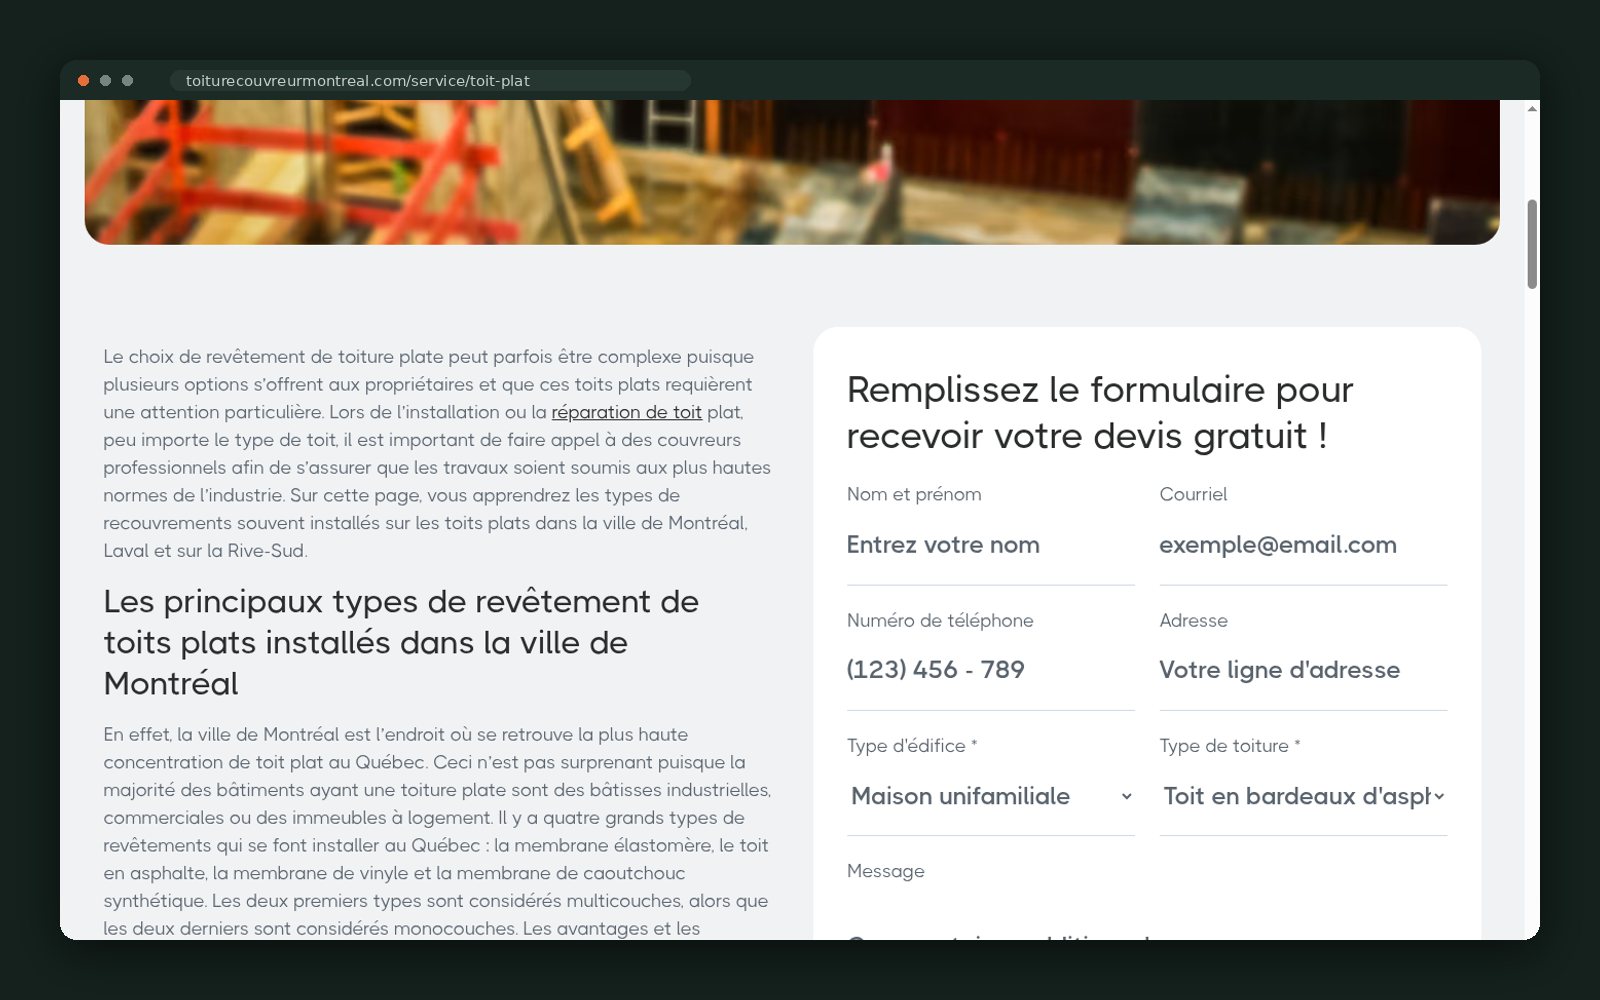This screenshot has height=1000, width=1600.
Task: Click the 'Numéro de téléphone' label
Action: click(x=940, y=620)
